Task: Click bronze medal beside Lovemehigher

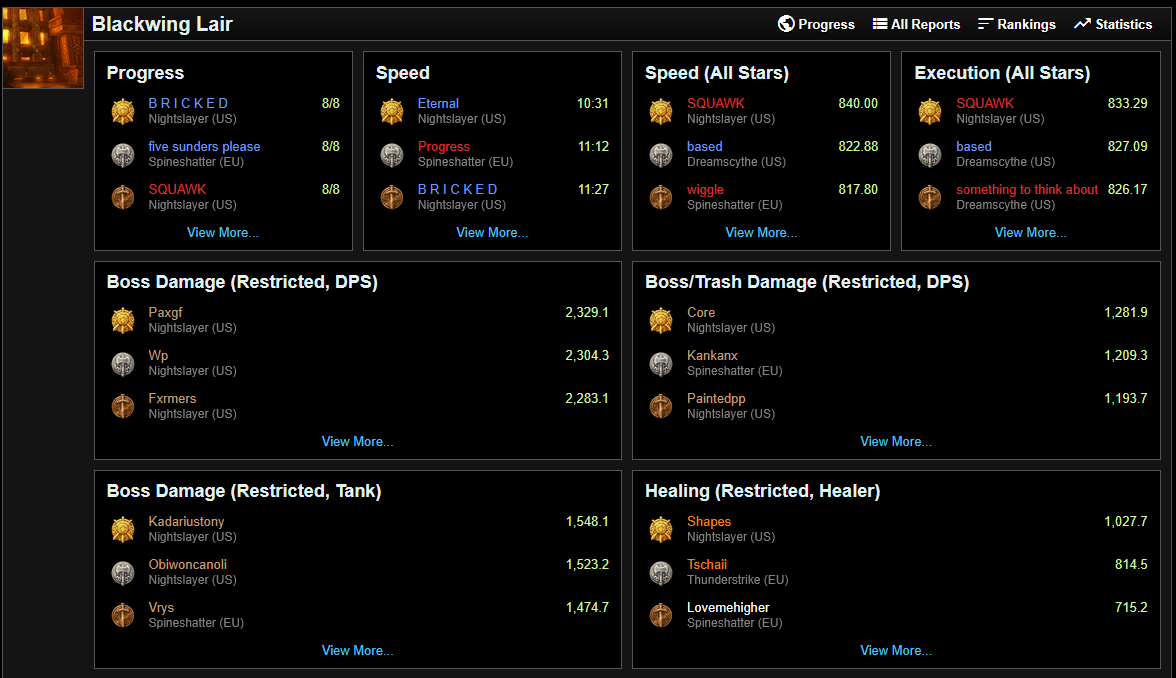Action: click(662, 616)
